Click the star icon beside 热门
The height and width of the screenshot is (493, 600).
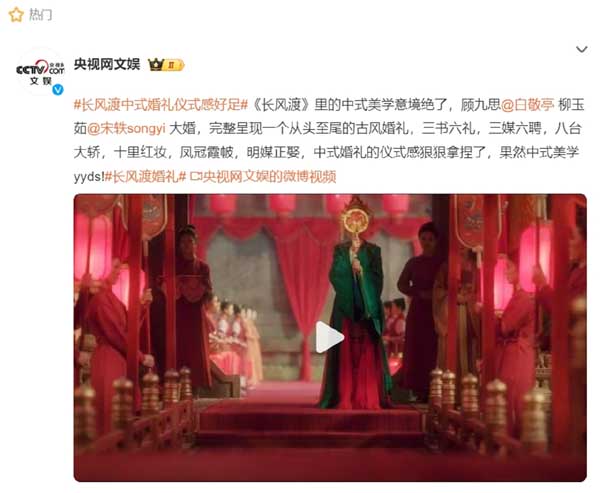(16, 15)
